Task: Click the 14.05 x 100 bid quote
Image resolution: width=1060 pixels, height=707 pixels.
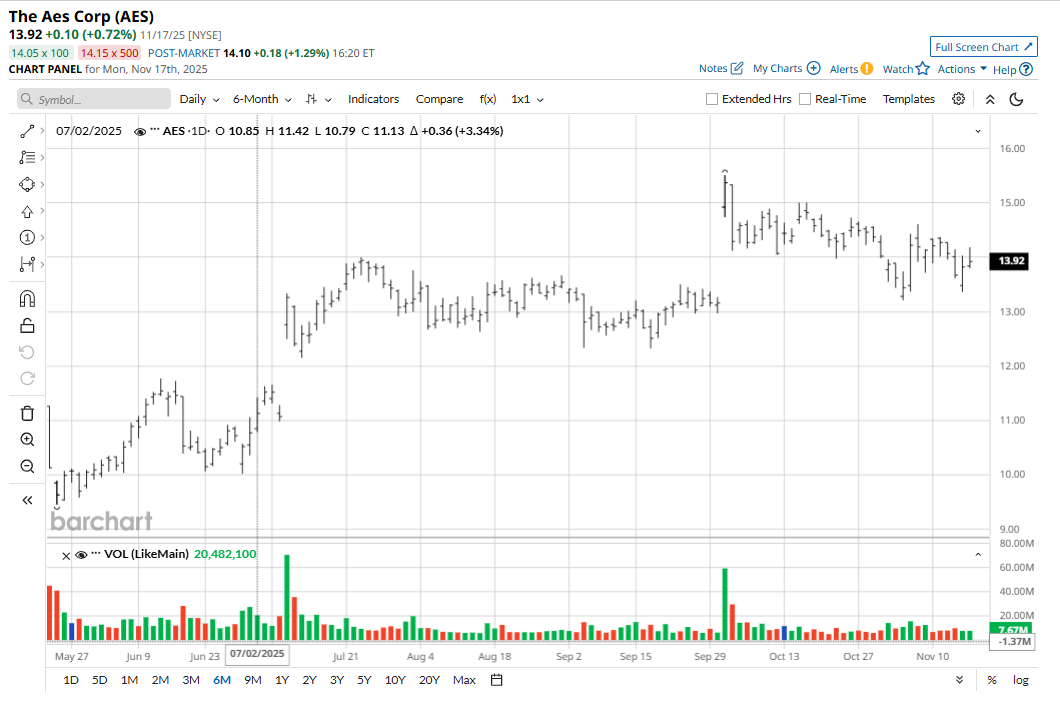Action: pyautogui.click(x=40, y=53)
